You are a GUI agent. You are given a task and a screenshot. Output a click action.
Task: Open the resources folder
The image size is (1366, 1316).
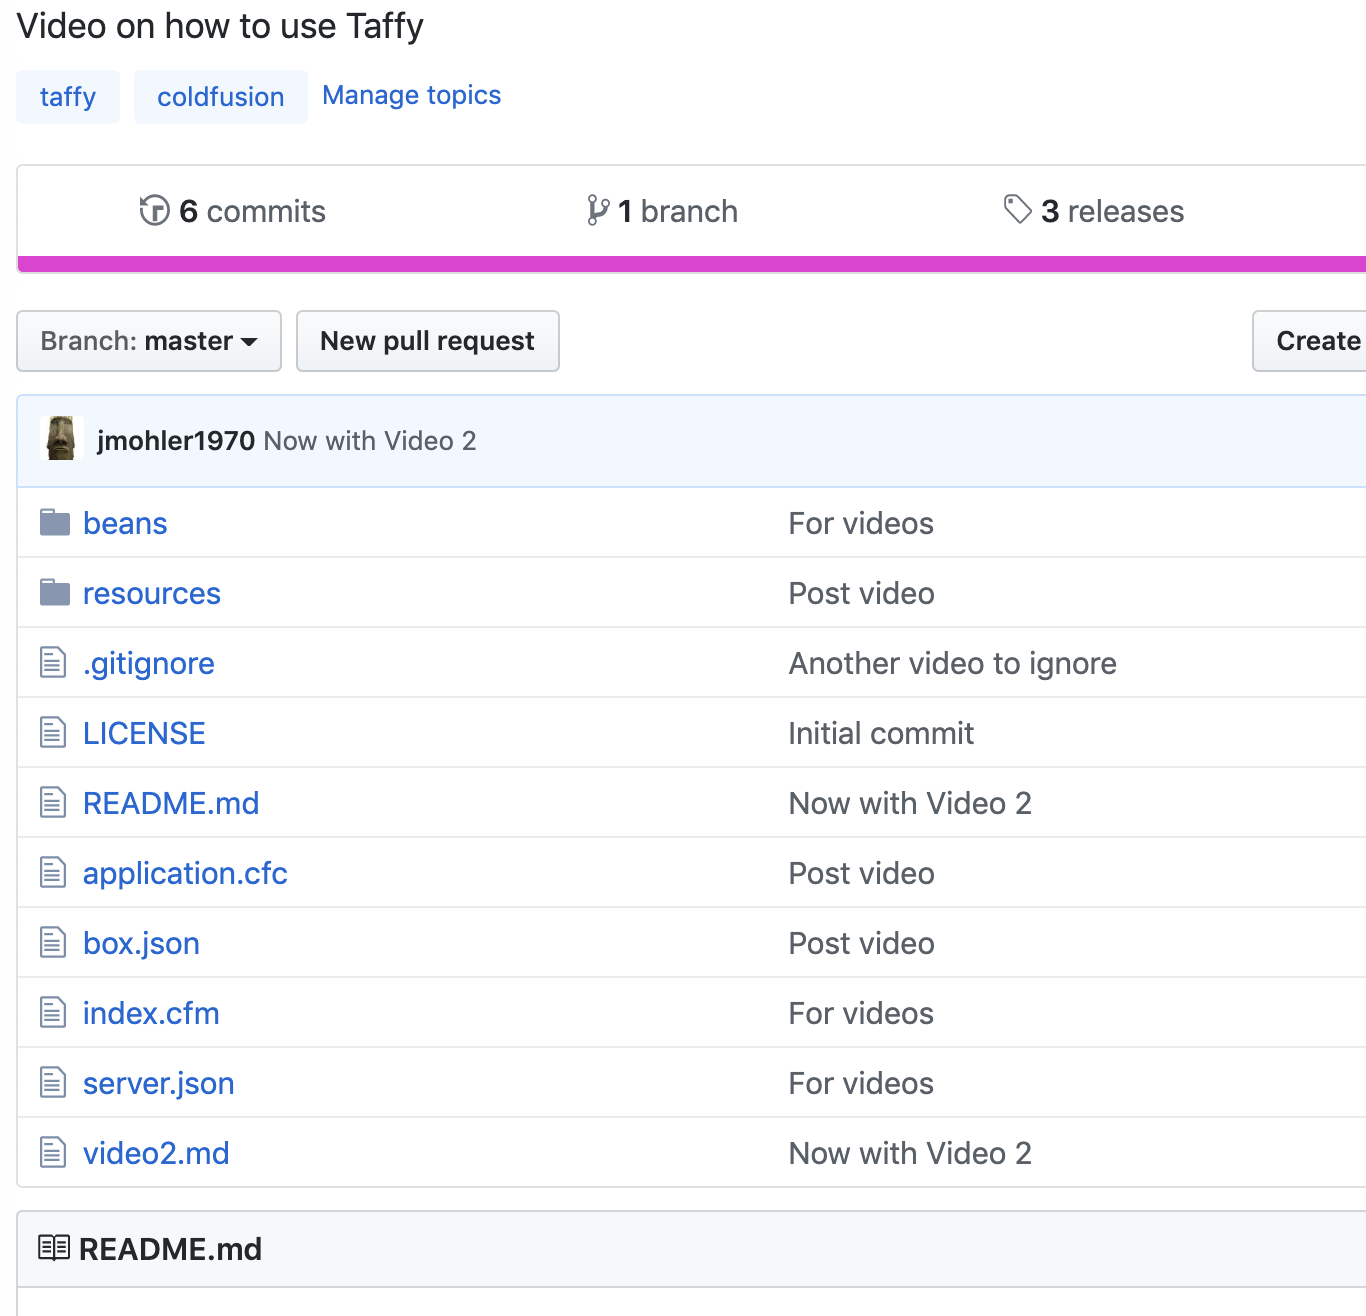[x=152, y=593]
